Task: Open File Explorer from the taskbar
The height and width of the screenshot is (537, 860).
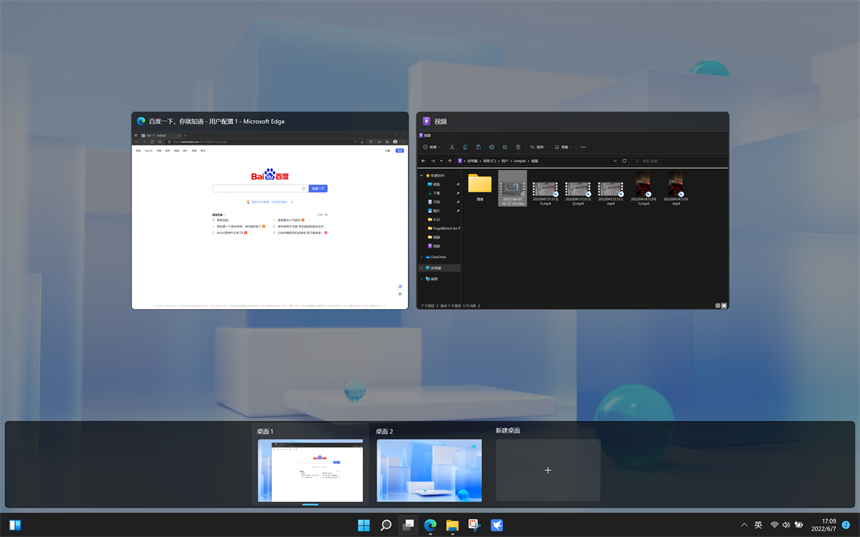Action: coord(452,525)
